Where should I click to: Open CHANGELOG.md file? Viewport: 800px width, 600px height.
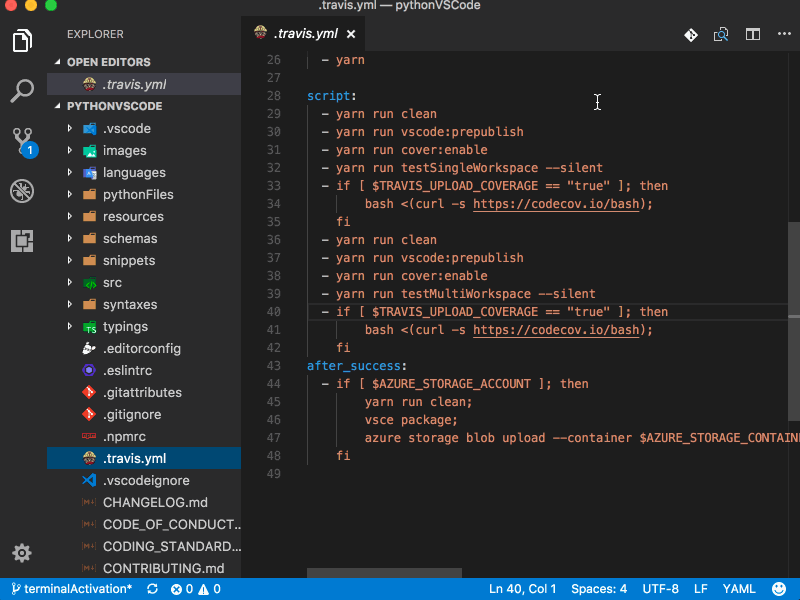(x=144, y=502)
